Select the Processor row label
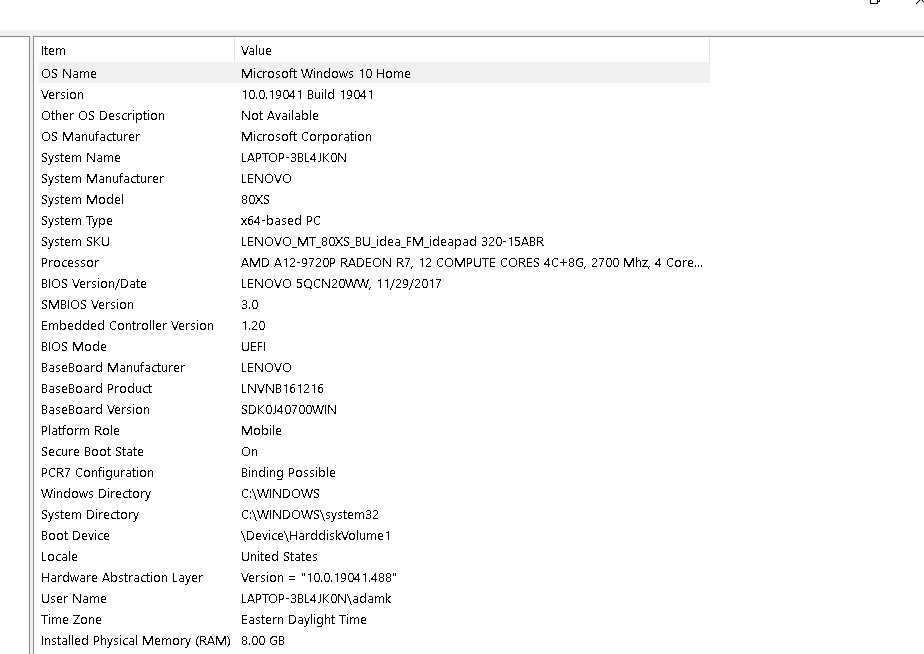 click(70, 263)
